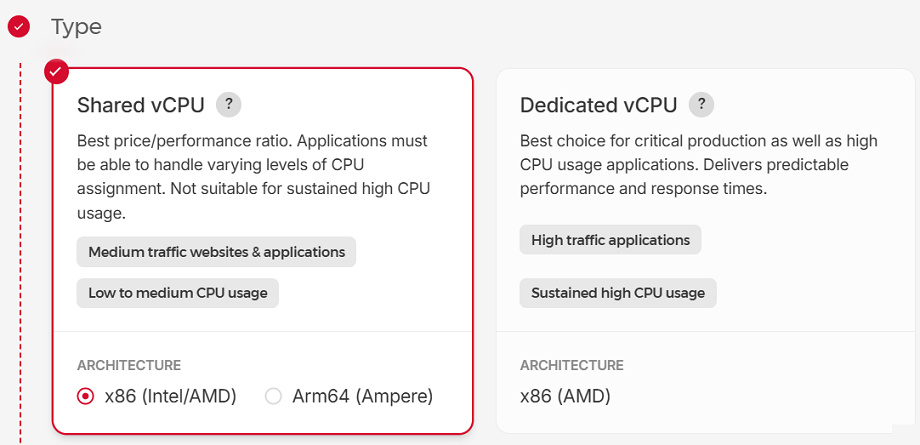Click ARCHITECTURE label in Shared vCPU card
The image size is (920, 445).
tap(129, 365)
